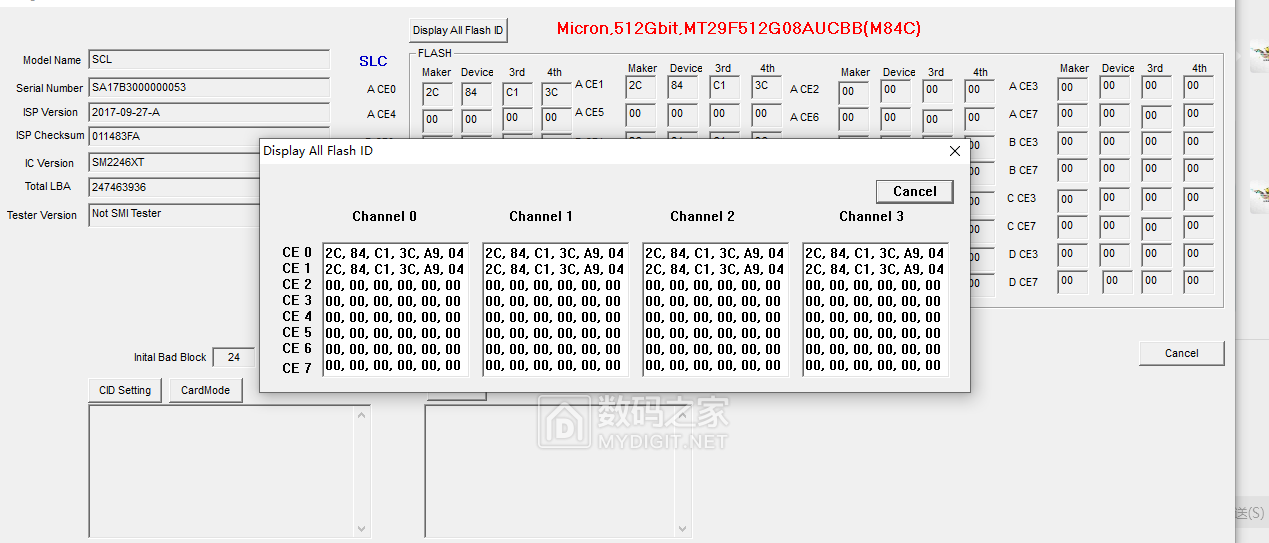Click A CE0 Maker field 2C

[436, 93]
